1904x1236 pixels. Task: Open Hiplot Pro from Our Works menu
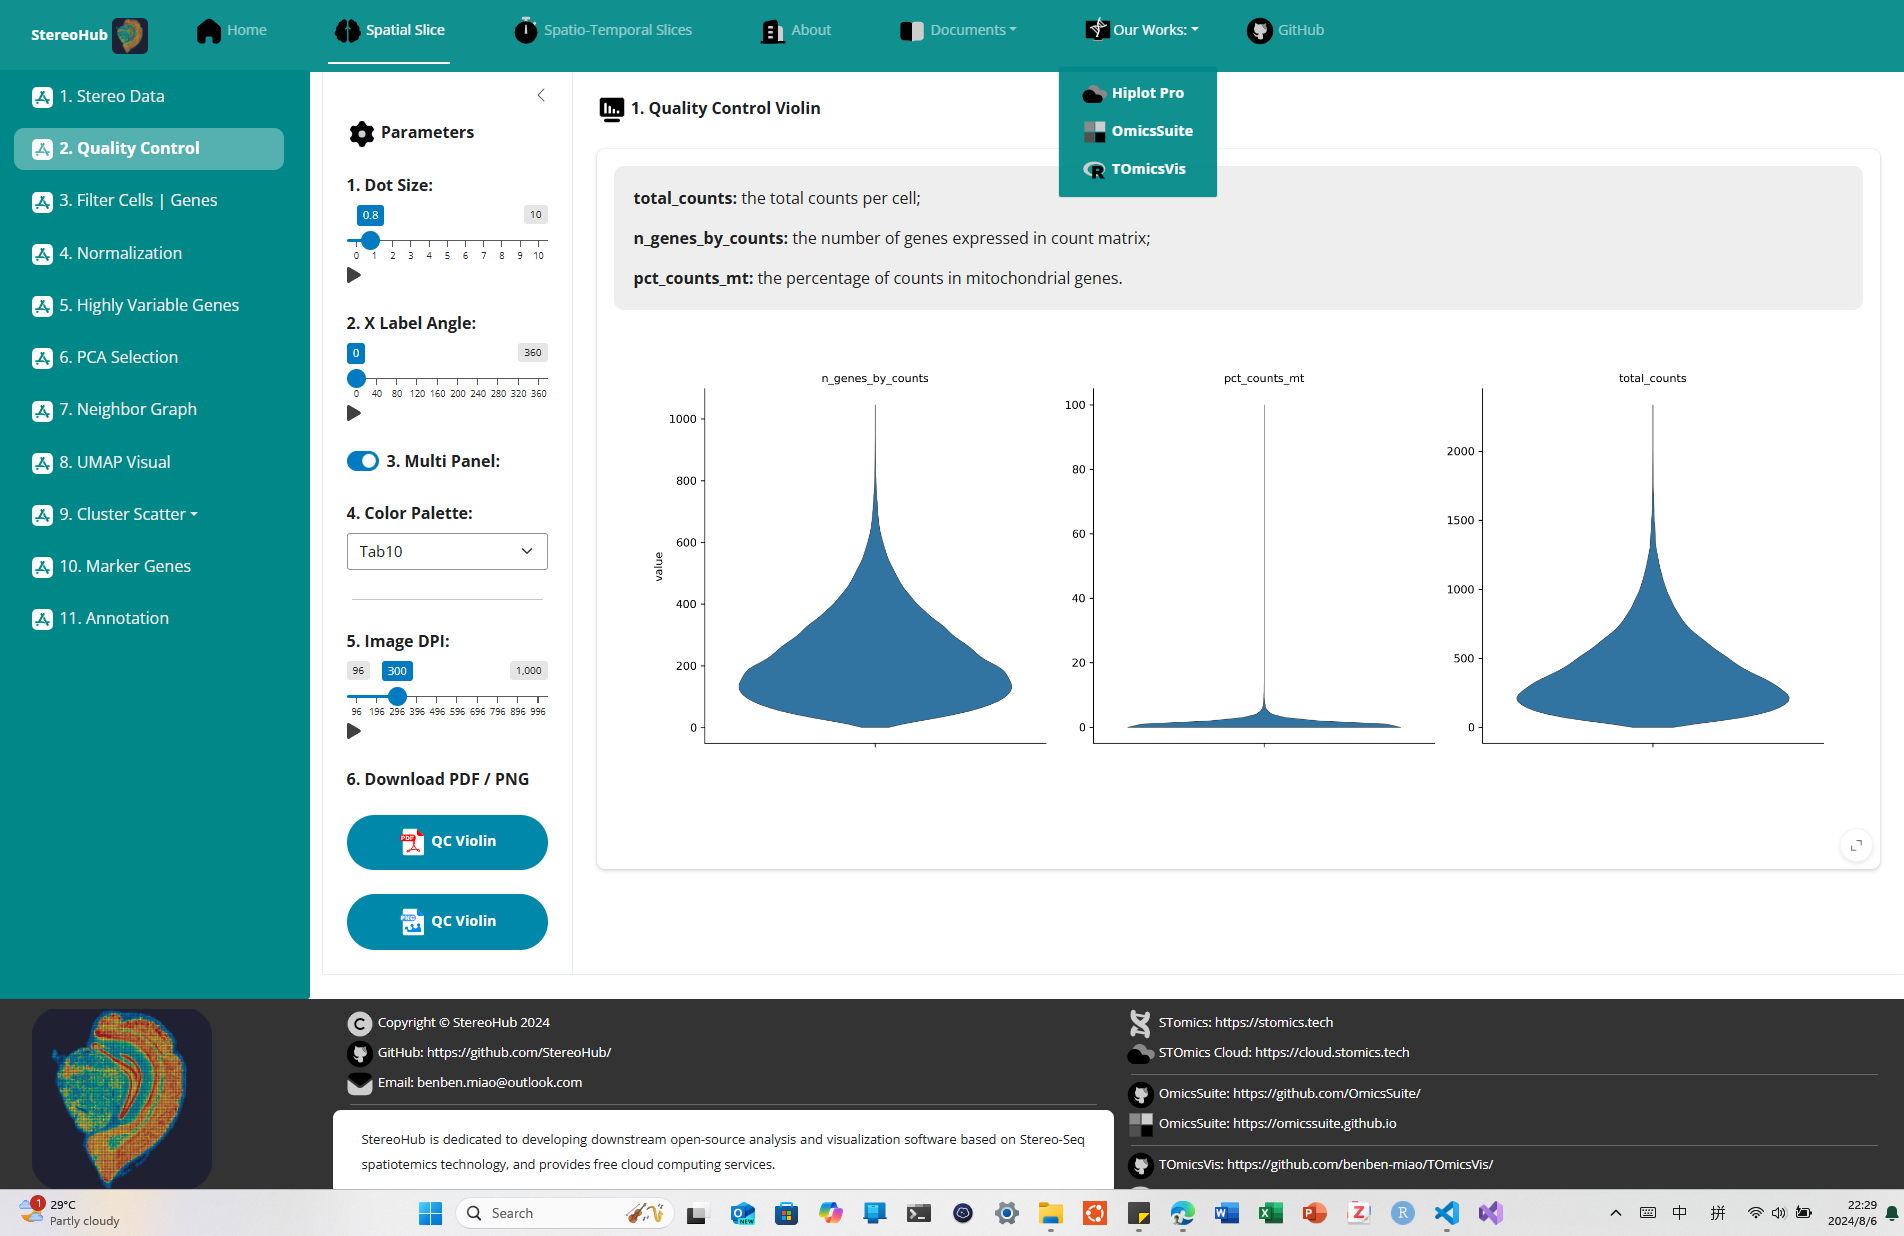[1137, 94]
